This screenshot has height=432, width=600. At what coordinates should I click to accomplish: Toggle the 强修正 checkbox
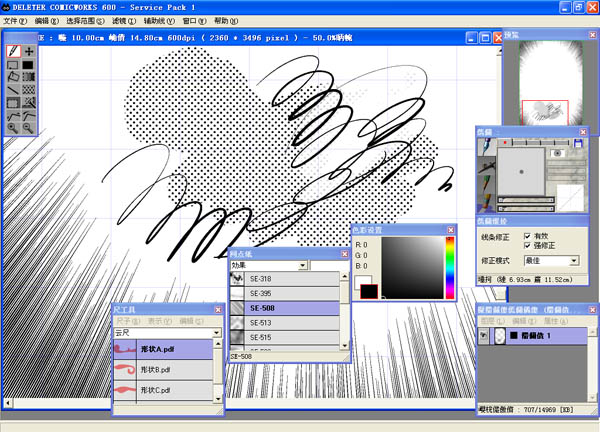click(x=529, y=245)
